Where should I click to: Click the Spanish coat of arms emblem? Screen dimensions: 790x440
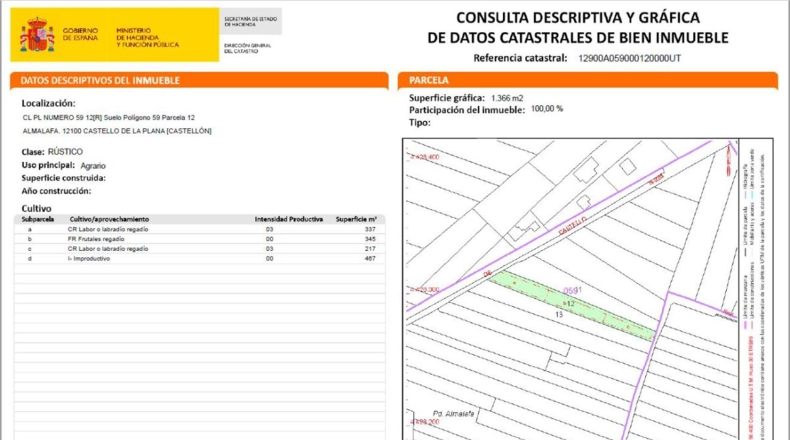tap(37, 34)
